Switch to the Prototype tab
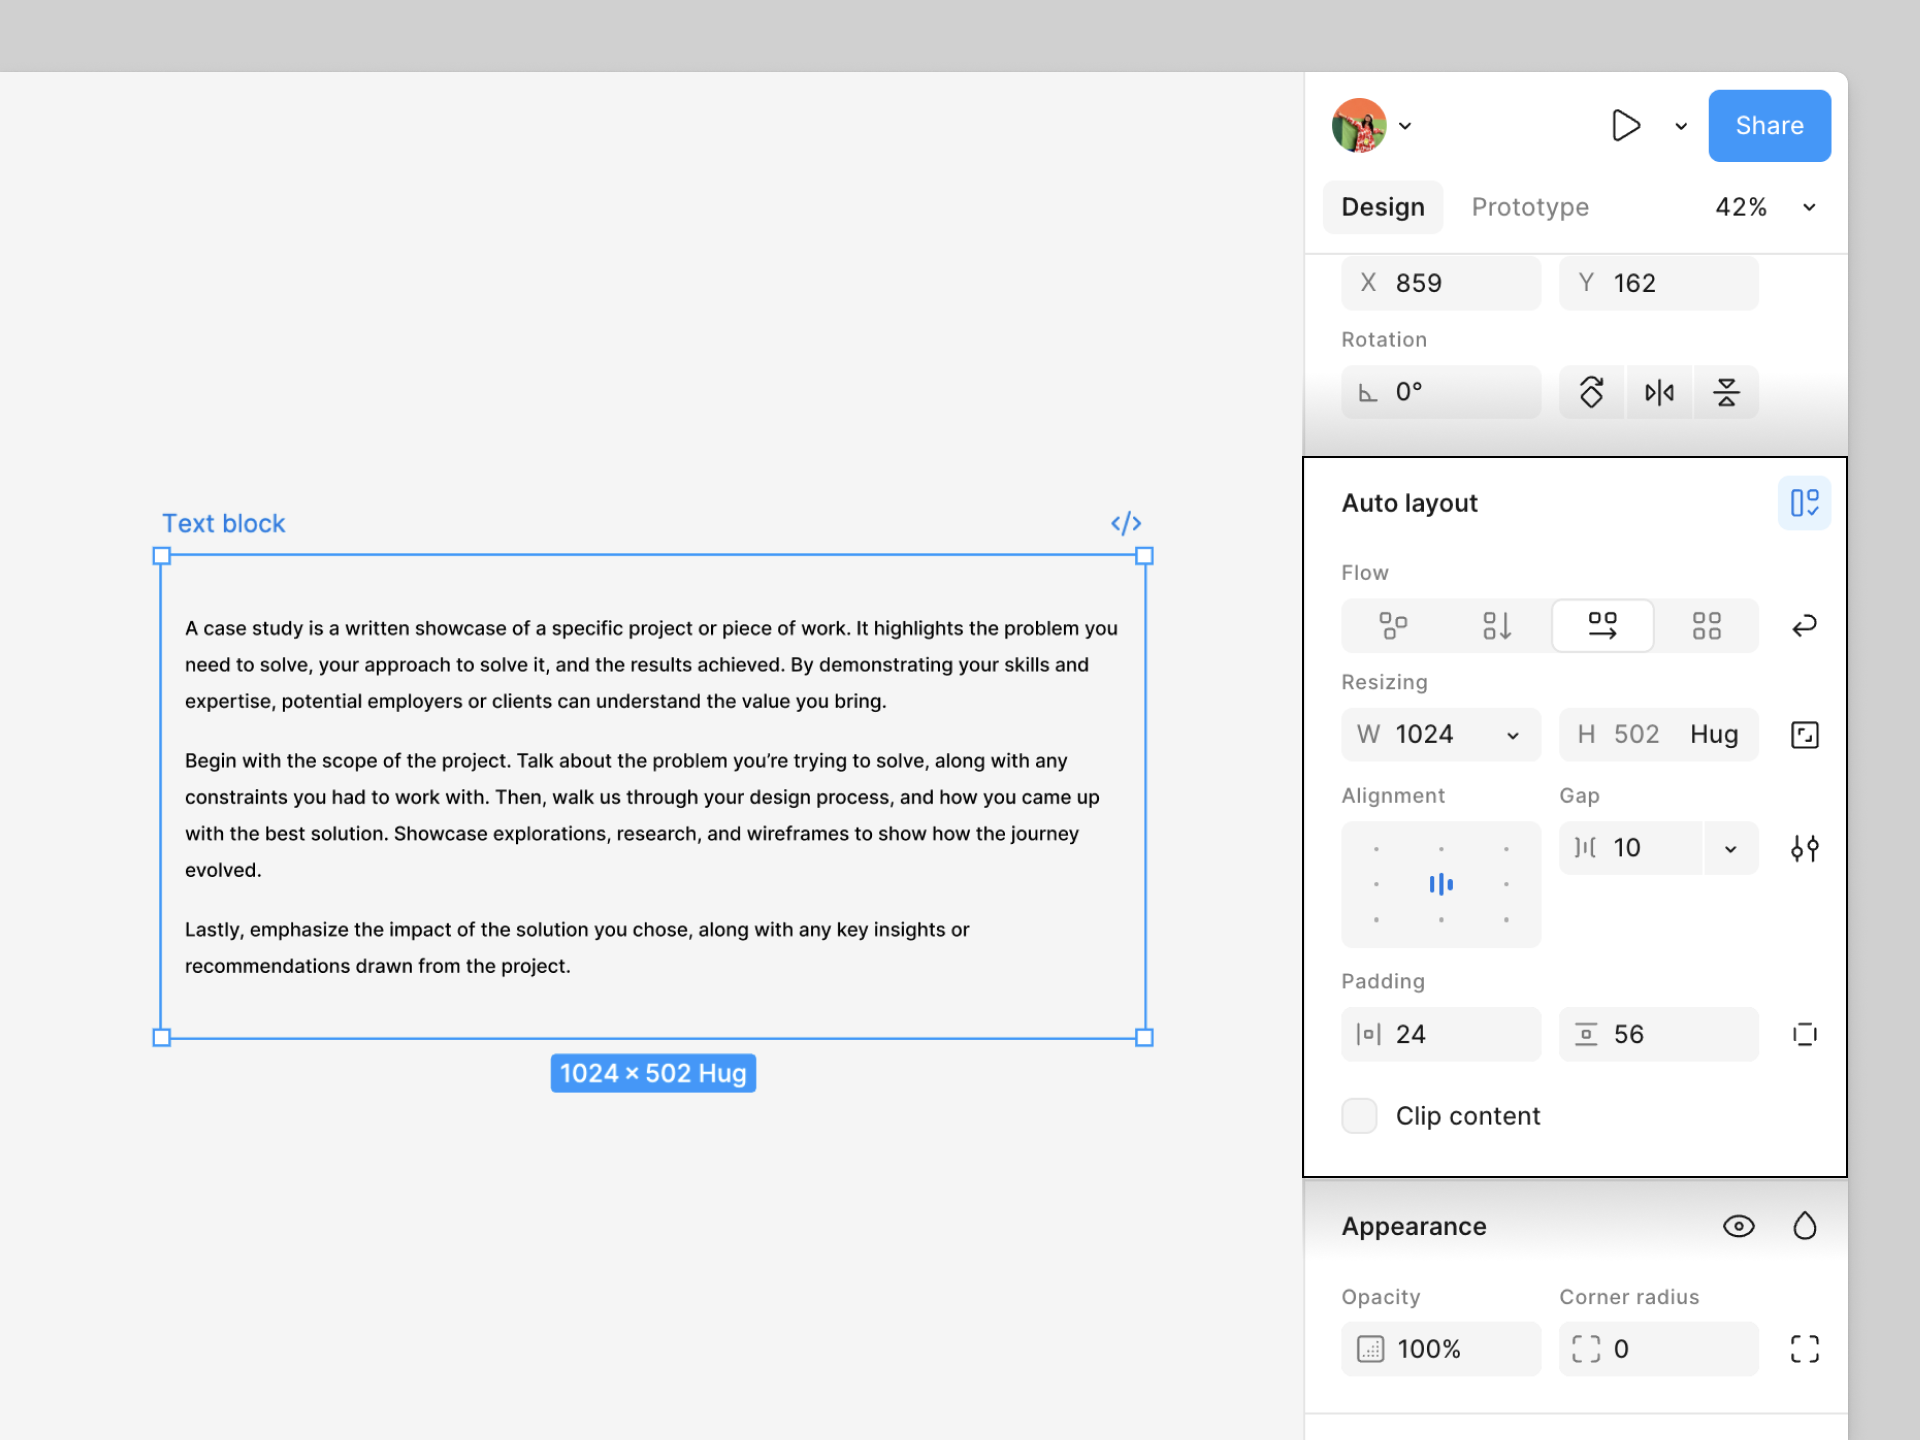This screenshot has width=1920, height=1440. click(1529, 207)
